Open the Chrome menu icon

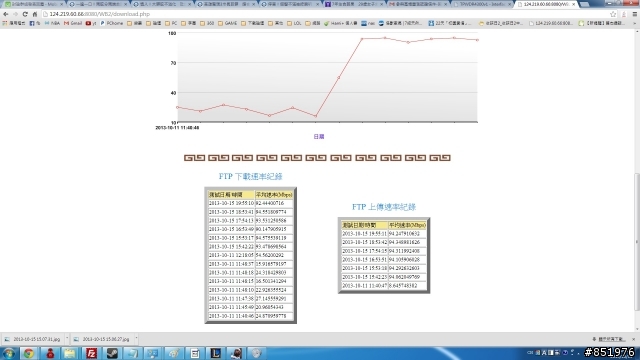pyautogui.click(x=634, y=14)
